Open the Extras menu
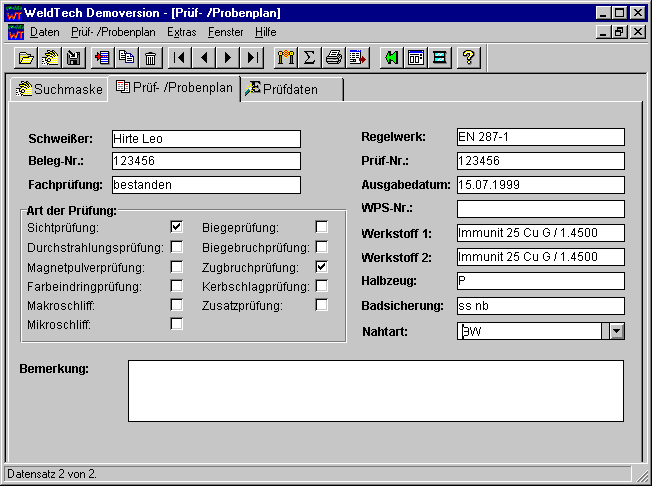Viewport: 652px width, 486px height. coord(182,32)
